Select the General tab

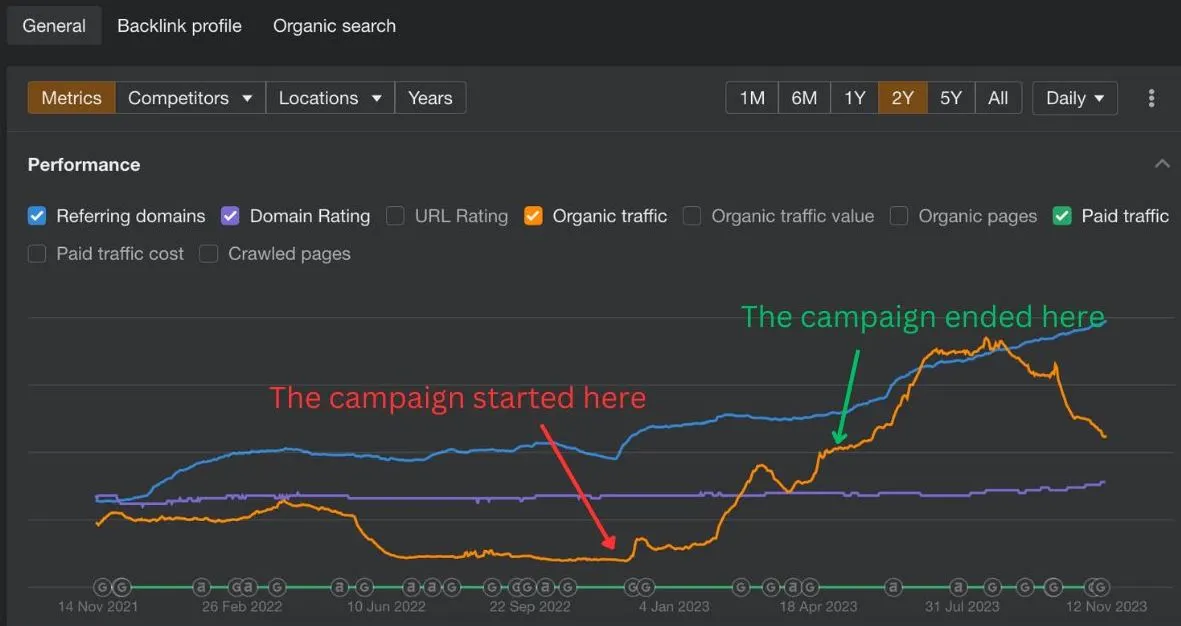(x=54, y=26)
